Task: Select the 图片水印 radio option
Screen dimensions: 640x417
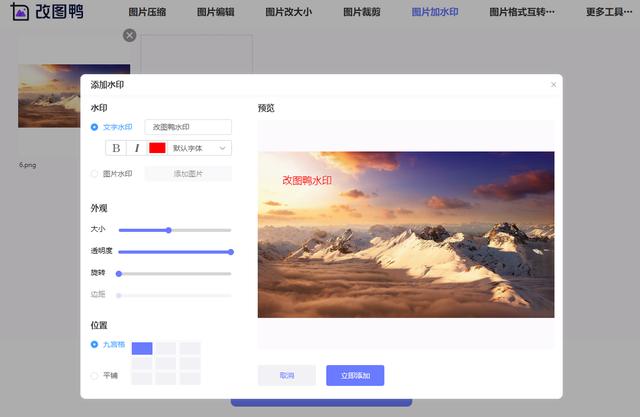Action: 94,174
